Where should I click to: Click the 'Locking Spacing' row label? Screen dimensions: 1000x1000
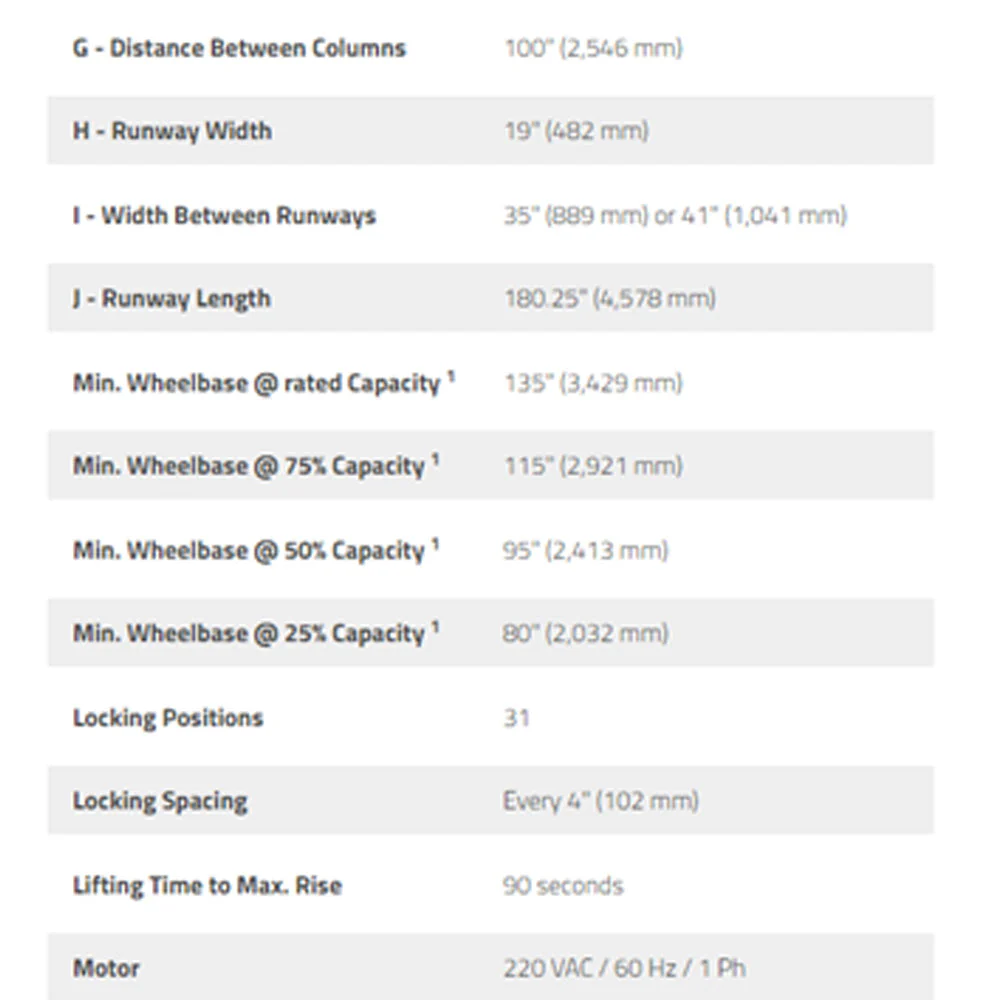159,801
